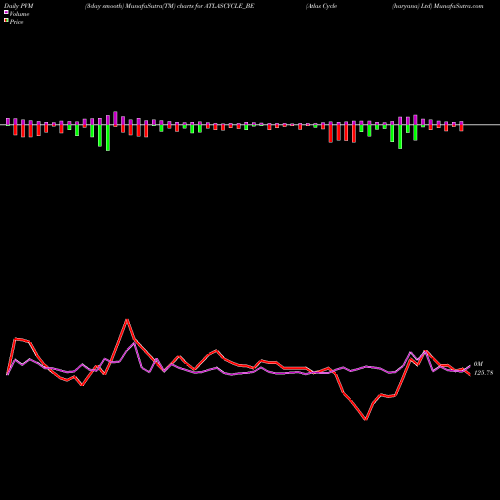Click the 'ATLASCYCLE_BE' chart heading text

(x=229, y=6)
